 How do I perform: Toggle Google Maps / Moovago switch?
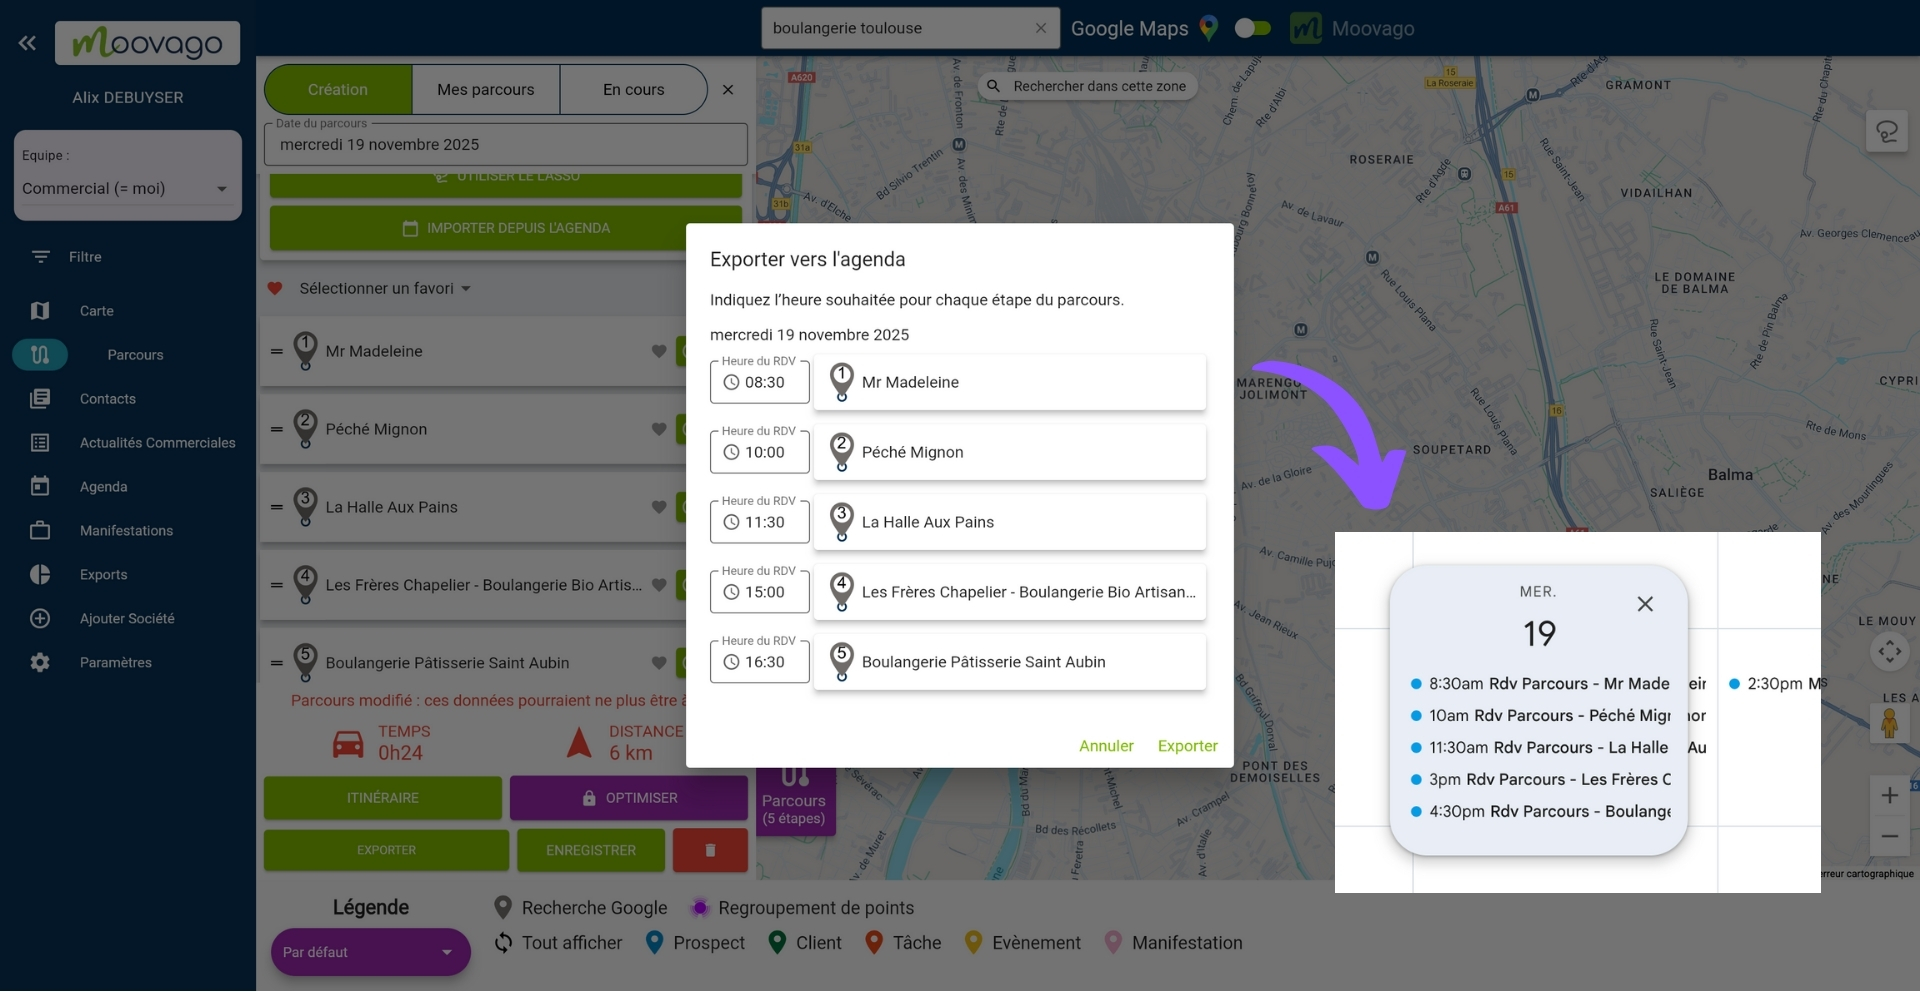point(1252,28)
